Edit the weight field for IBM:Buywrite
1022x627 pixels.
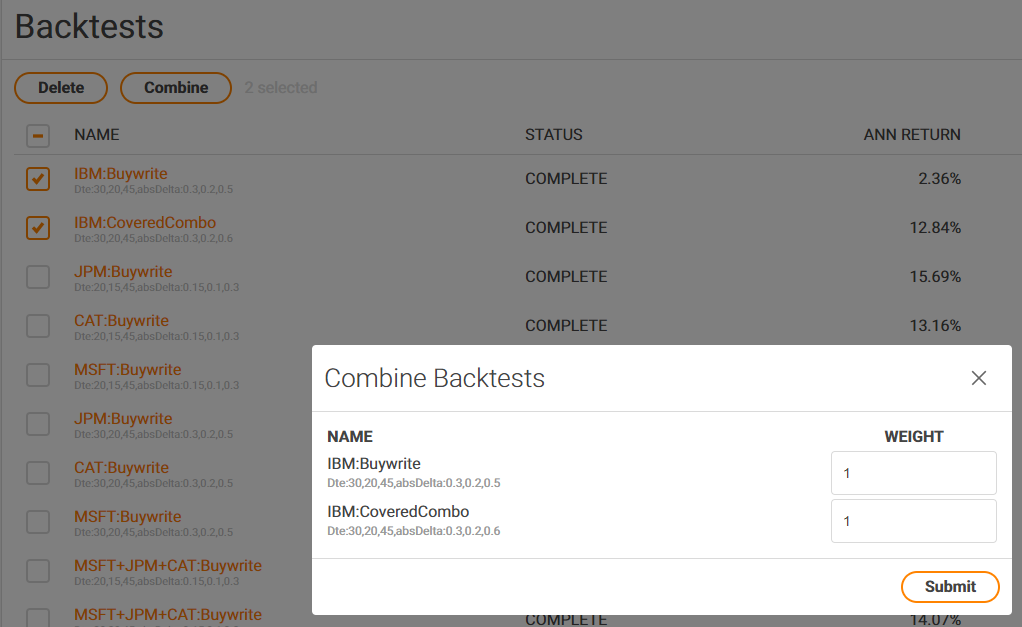[912, 473]
